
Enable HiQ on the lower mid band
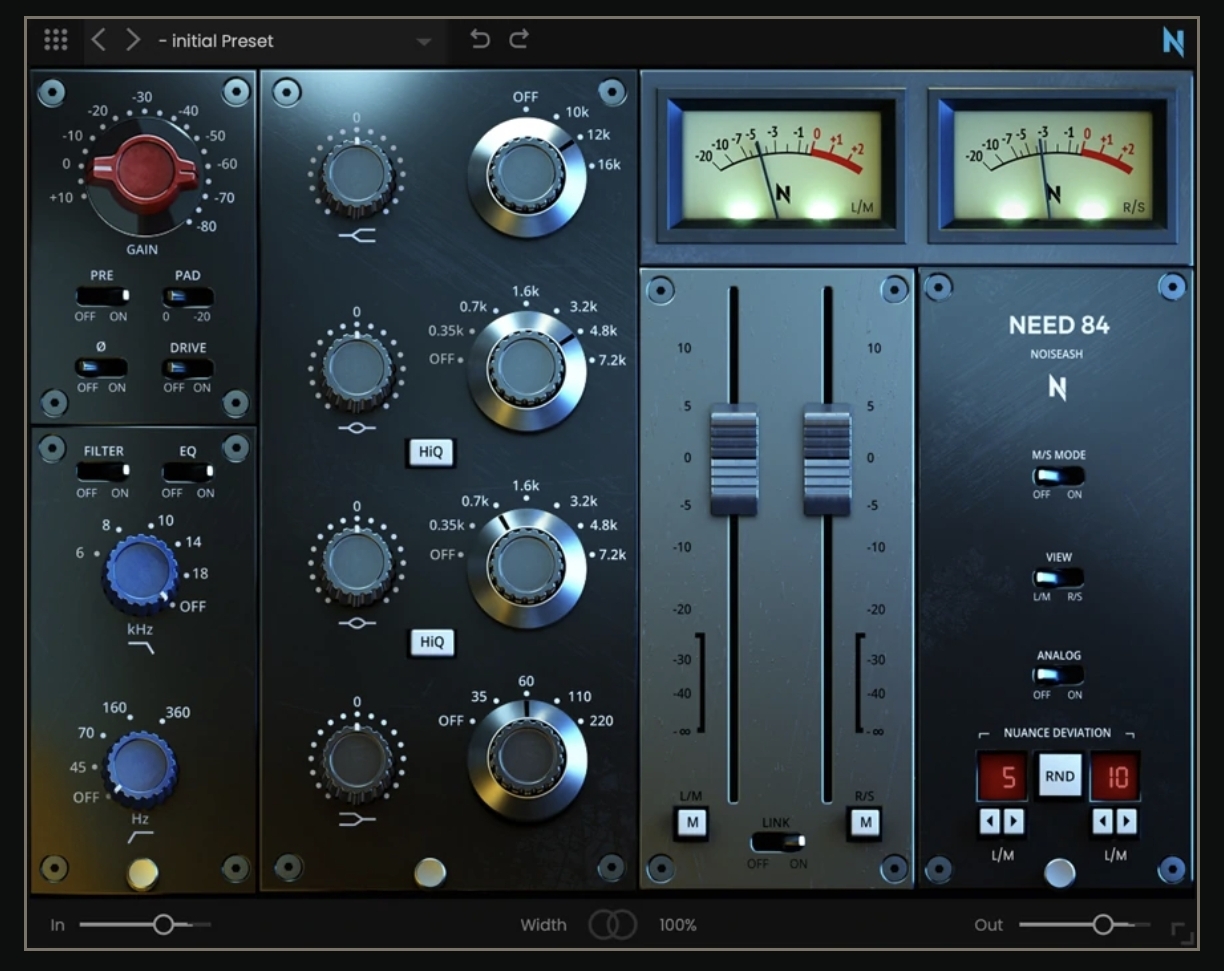tap(431, 642)
